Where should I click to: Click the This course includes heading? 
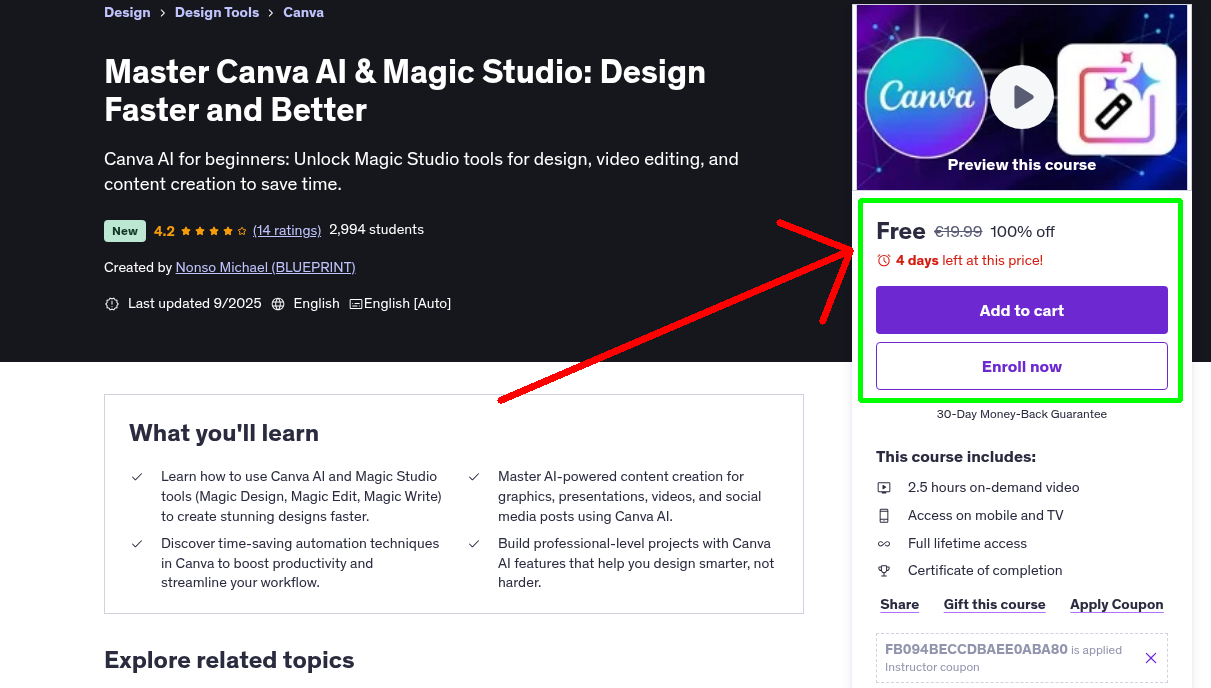pos(956,457)
